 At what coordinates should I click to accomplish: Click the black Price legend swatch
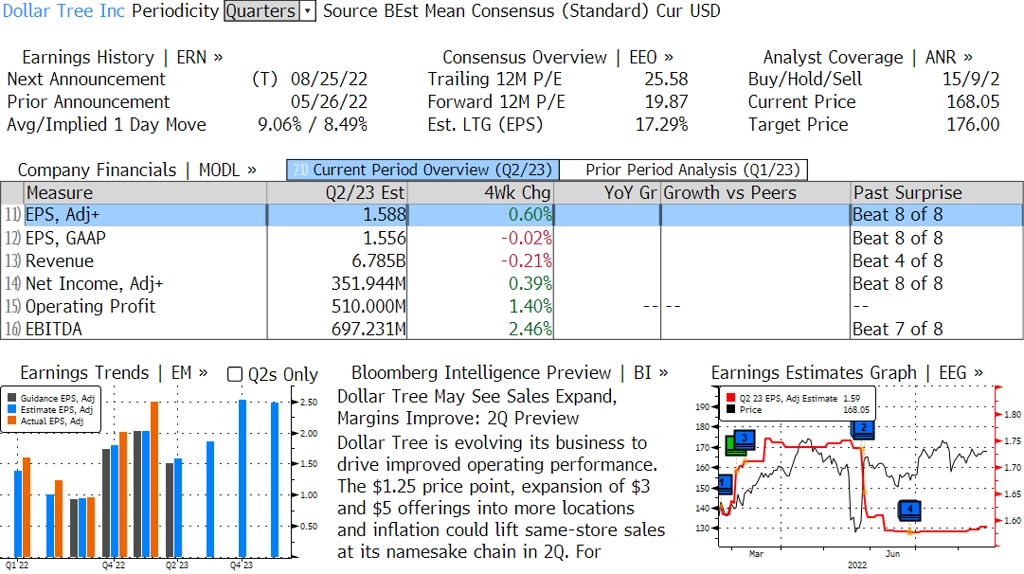(730, 409)
